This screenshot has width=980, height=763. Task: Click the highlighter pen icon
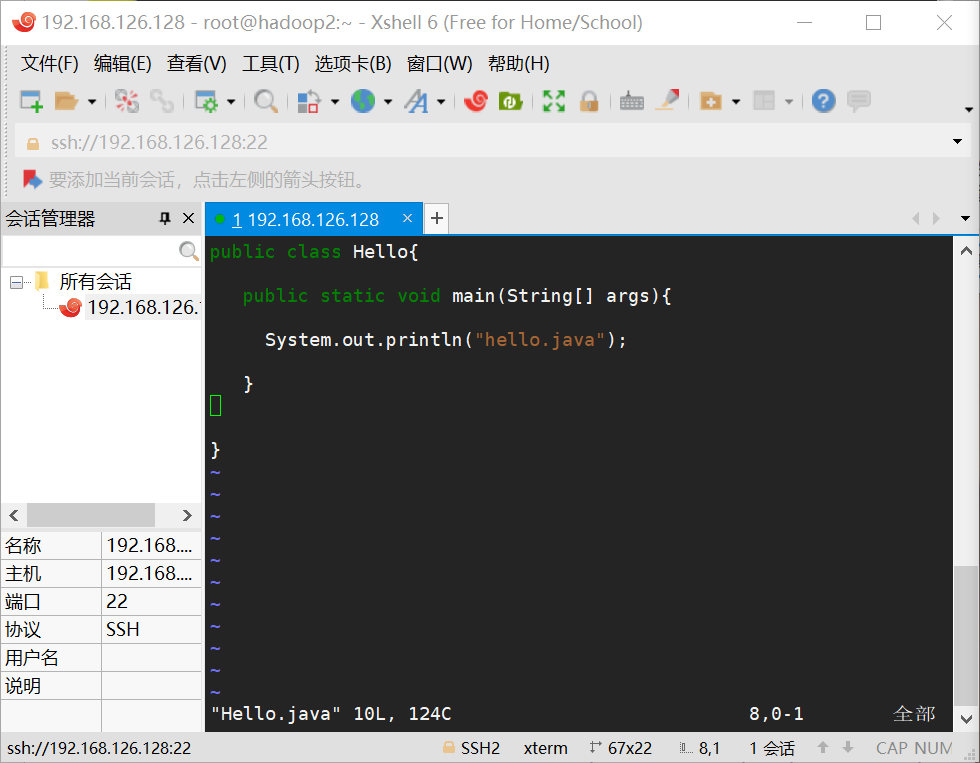668,101
